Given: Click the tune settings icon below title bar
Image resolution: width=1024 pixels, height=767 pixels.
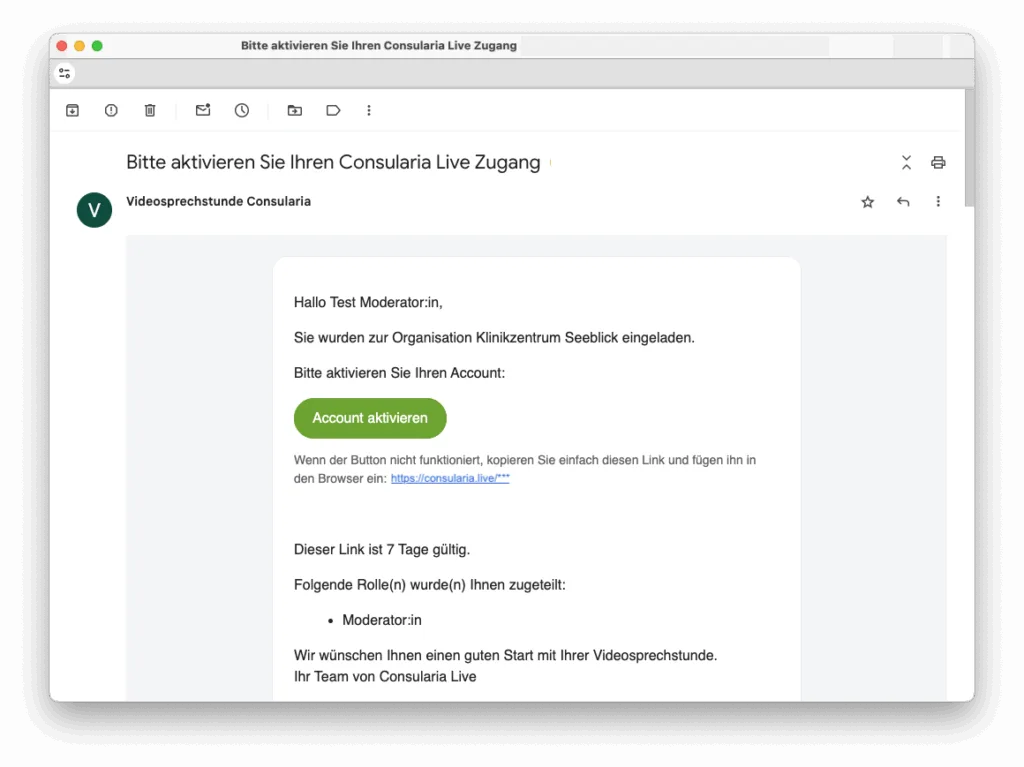Looking at the screenshot, I should [x=65, y=73].
